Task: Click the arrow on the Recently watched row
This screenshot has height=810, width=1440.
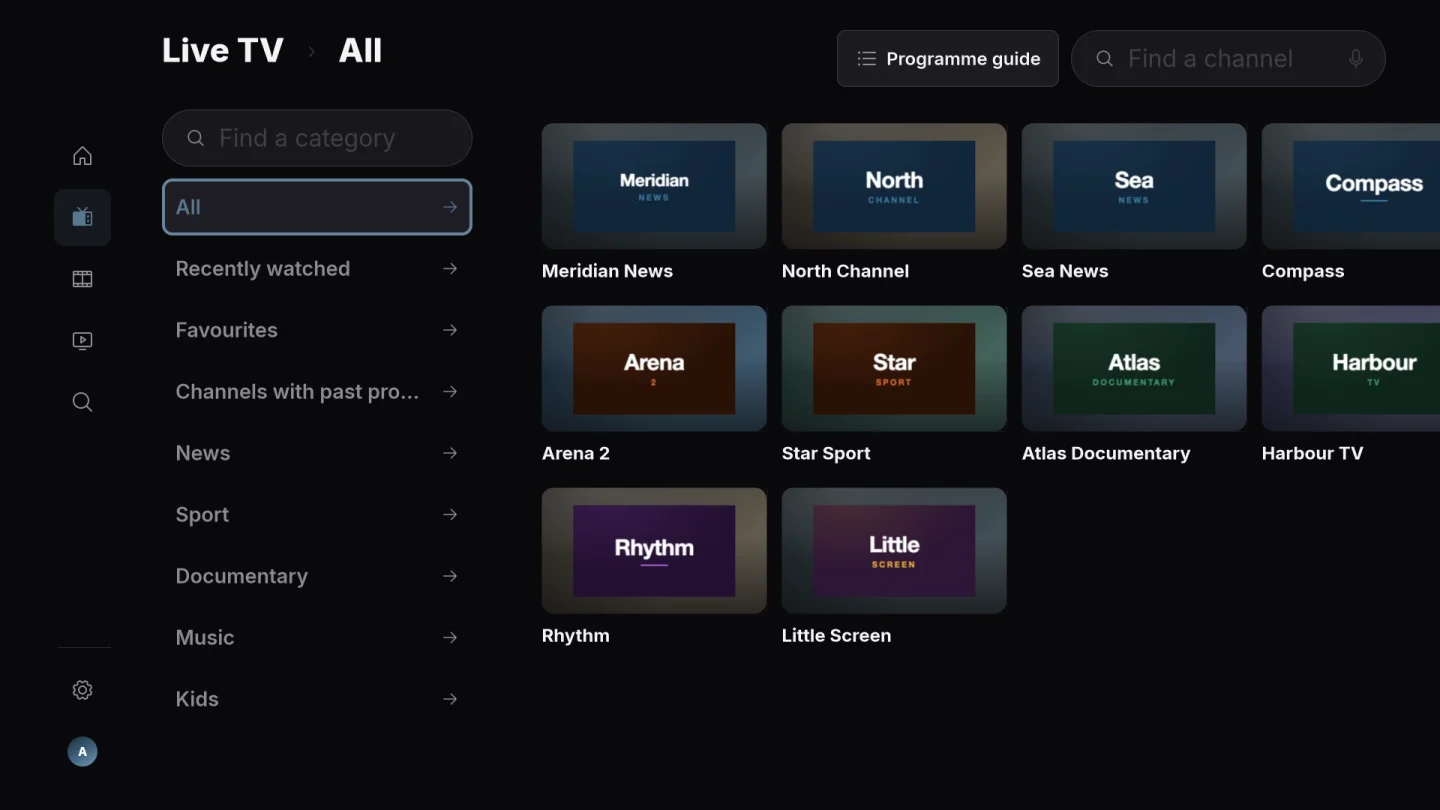Action: 450,268
